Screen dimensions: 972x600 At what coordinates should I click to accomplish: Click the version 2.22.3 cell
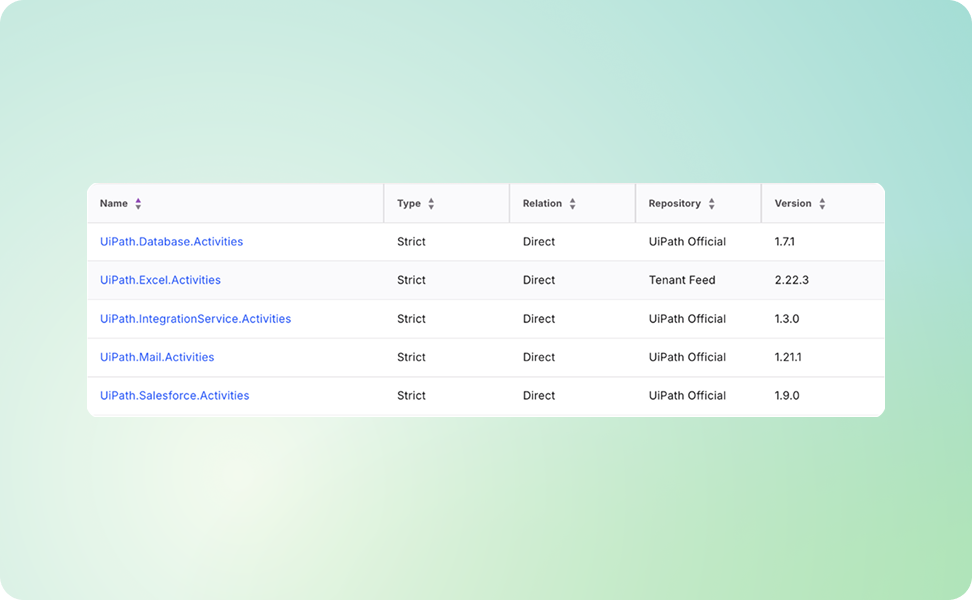(x=791, y=280)
